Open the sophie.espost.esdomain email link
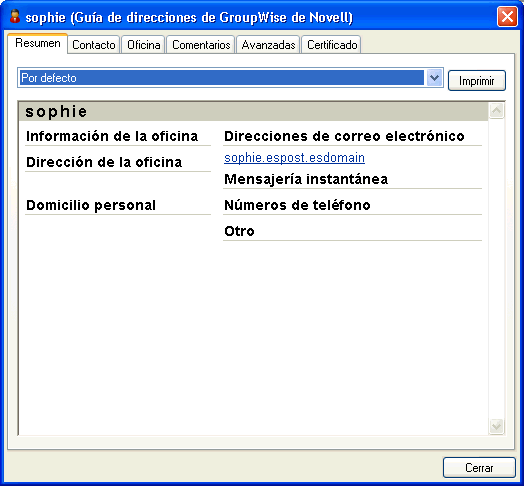 [x=294, y=157]
